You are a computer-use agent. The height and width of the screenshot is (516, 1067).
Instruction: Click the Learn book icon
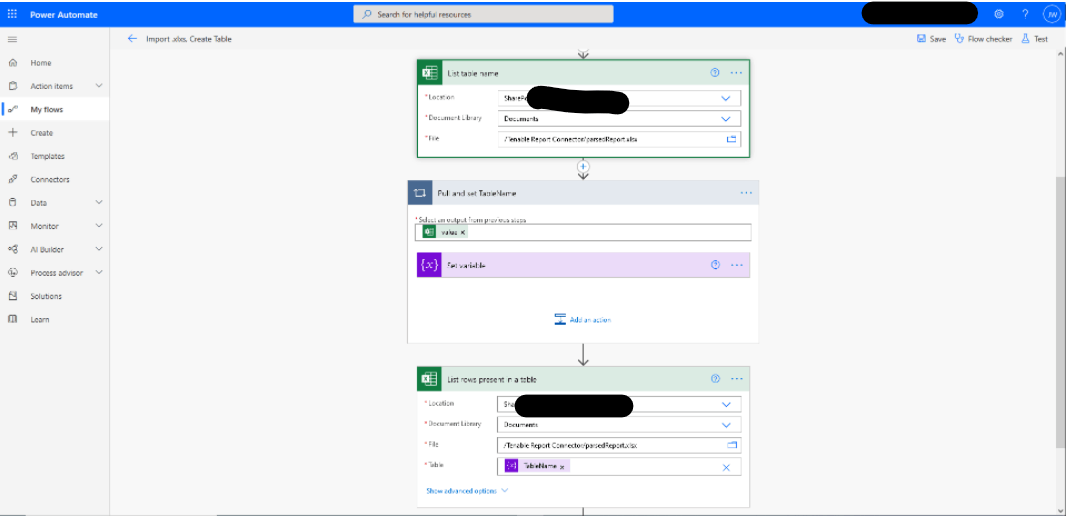[x=12, y=319]
